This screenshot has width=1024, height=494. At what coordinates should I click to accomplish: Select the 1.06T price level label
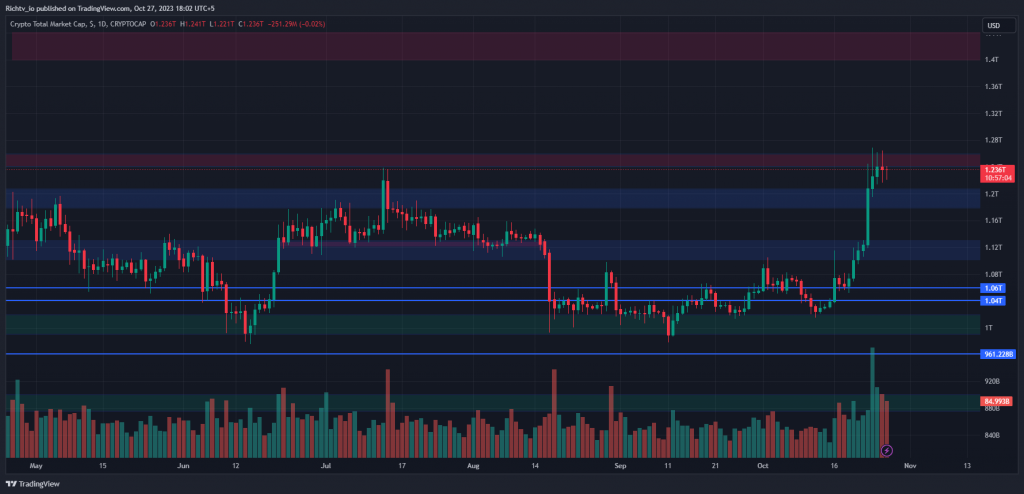(993, 288)
